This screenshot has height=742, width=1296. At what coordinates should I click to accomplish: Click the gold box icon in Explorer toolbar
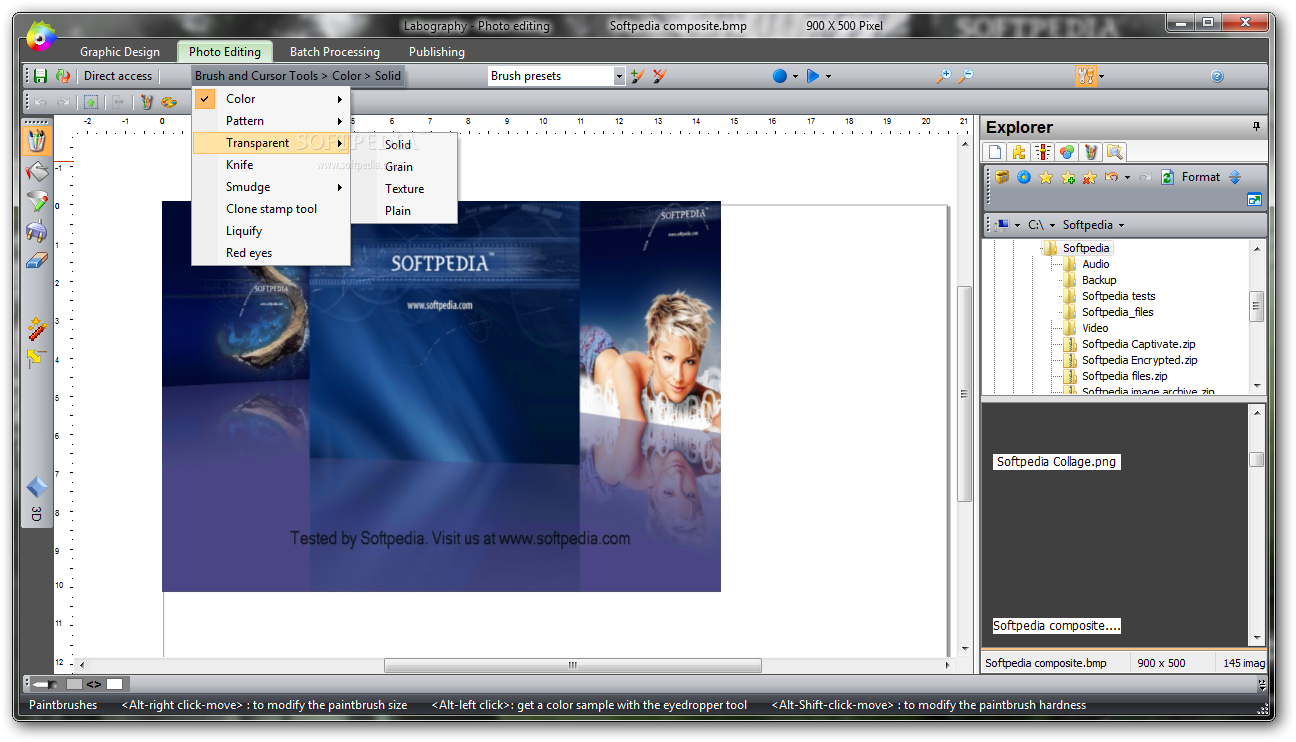(x=1002, y=177)
